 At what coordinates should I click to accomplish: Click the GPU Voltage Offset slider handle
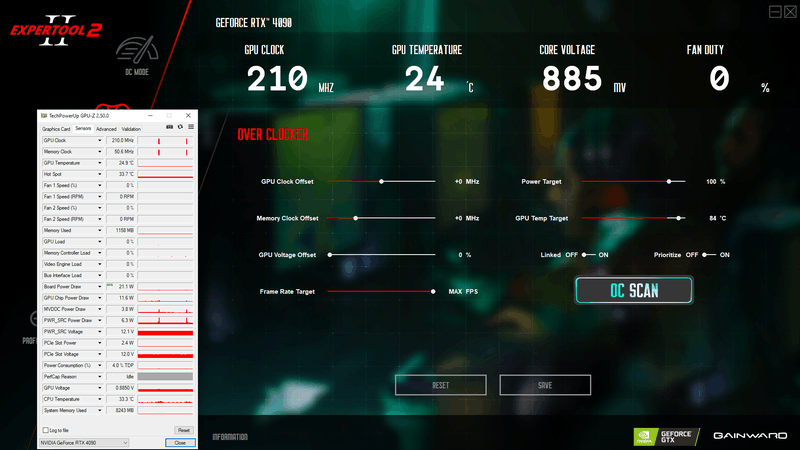coord(330,255)
